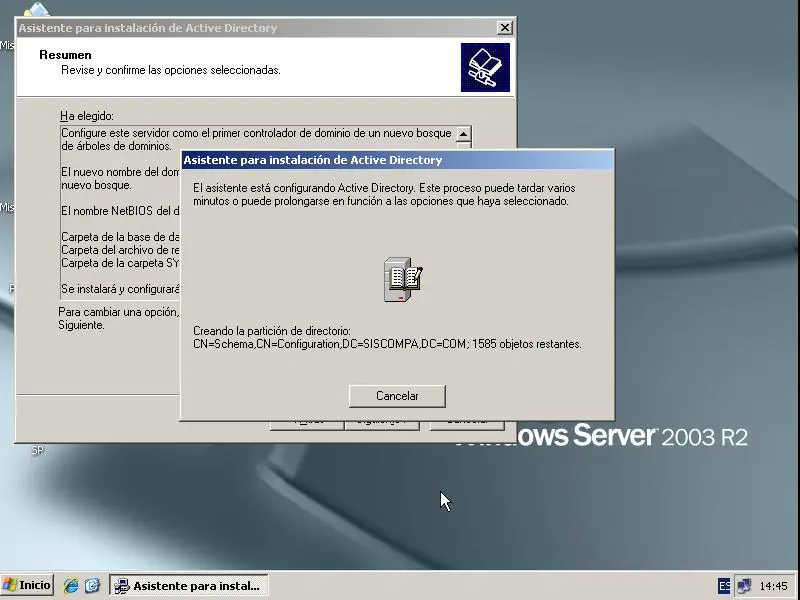This screenshot has width=800, height=600.
Task: Click the 'Carpeta del archivo de' summary line
Action: tap(120, 250)
